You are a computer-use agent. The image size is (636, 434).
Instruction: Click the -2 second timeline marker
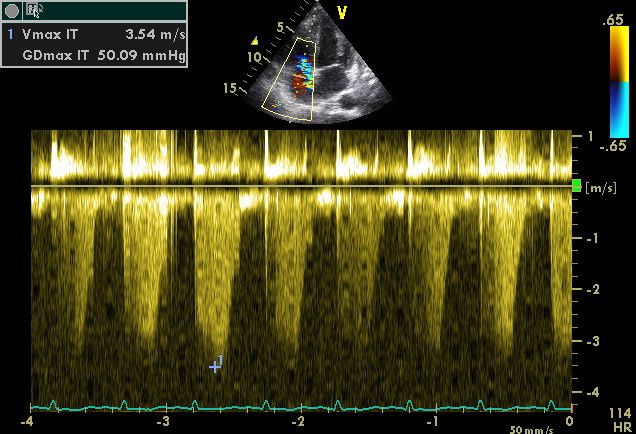[298, 422]
